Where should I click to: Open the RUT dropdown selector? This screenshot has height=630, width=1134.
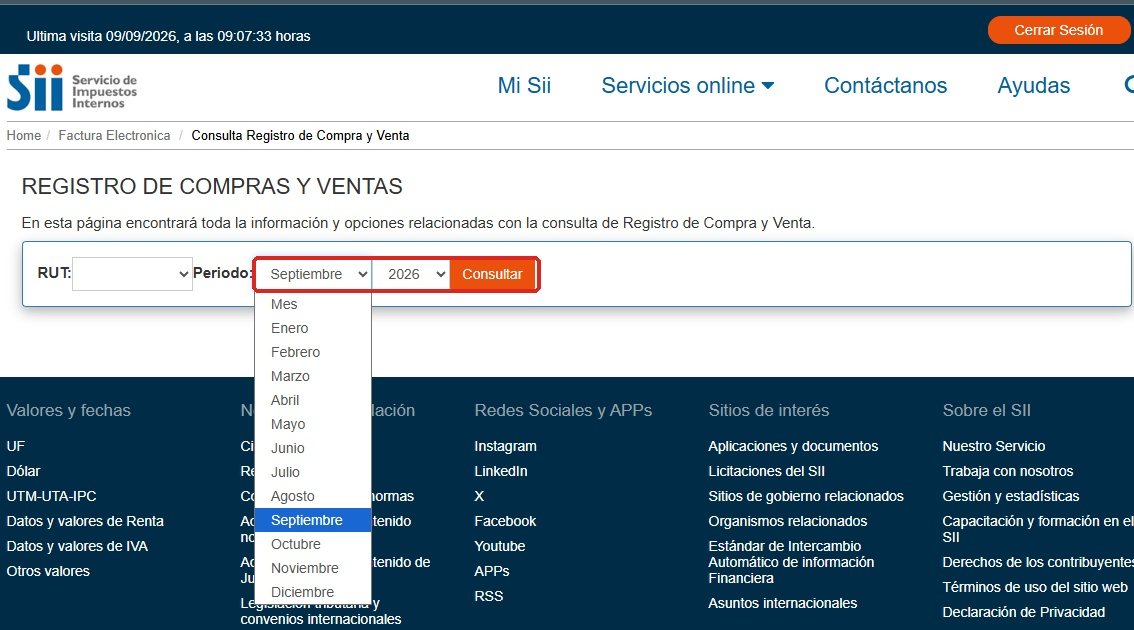[x=132, y=274]
